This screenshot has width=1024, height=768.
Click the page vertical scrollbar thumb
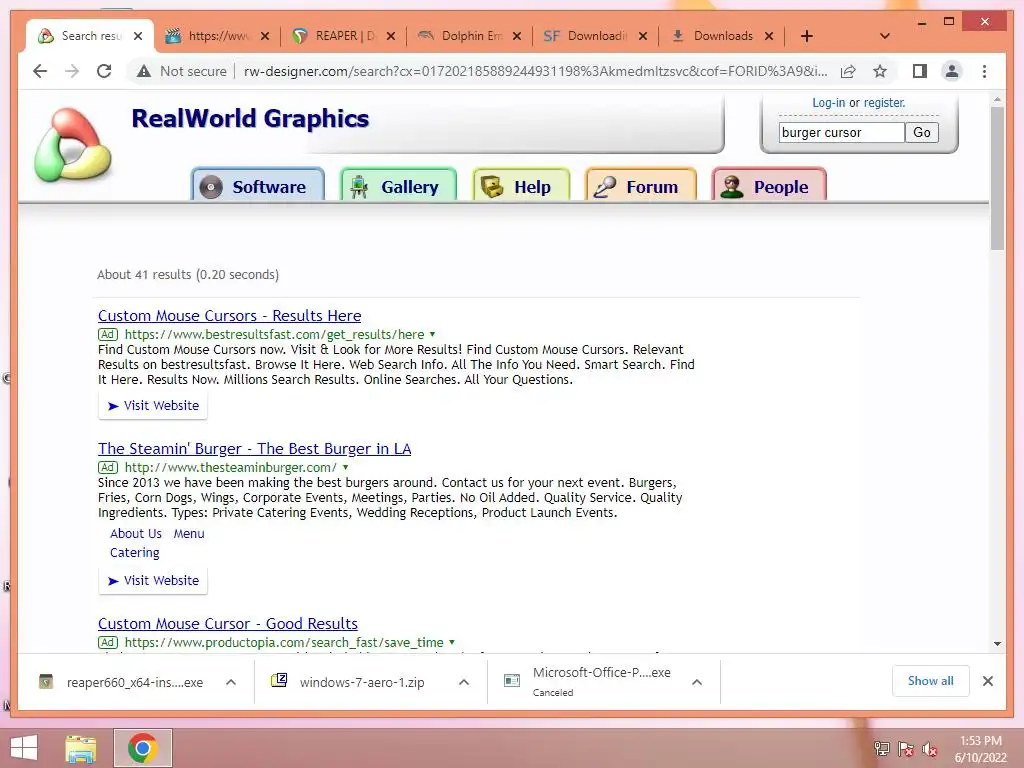click(x=997, y=178)
